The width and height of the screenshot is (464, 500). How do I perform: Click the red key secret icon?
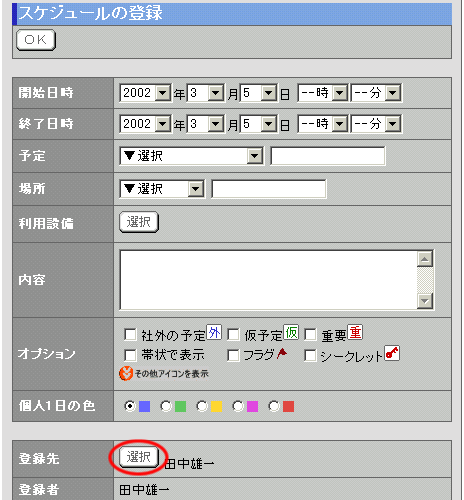point(392,353)
